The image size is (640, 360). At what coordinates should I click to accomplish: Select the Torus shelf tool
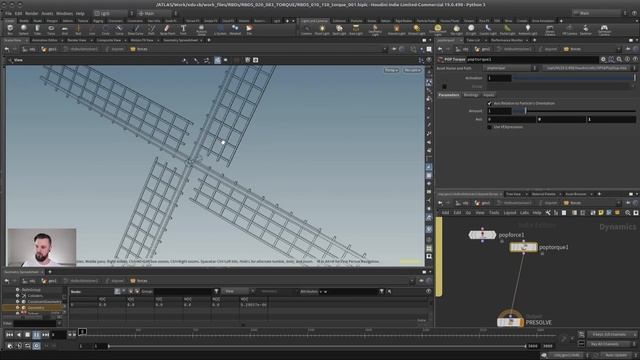pos(51,29)
